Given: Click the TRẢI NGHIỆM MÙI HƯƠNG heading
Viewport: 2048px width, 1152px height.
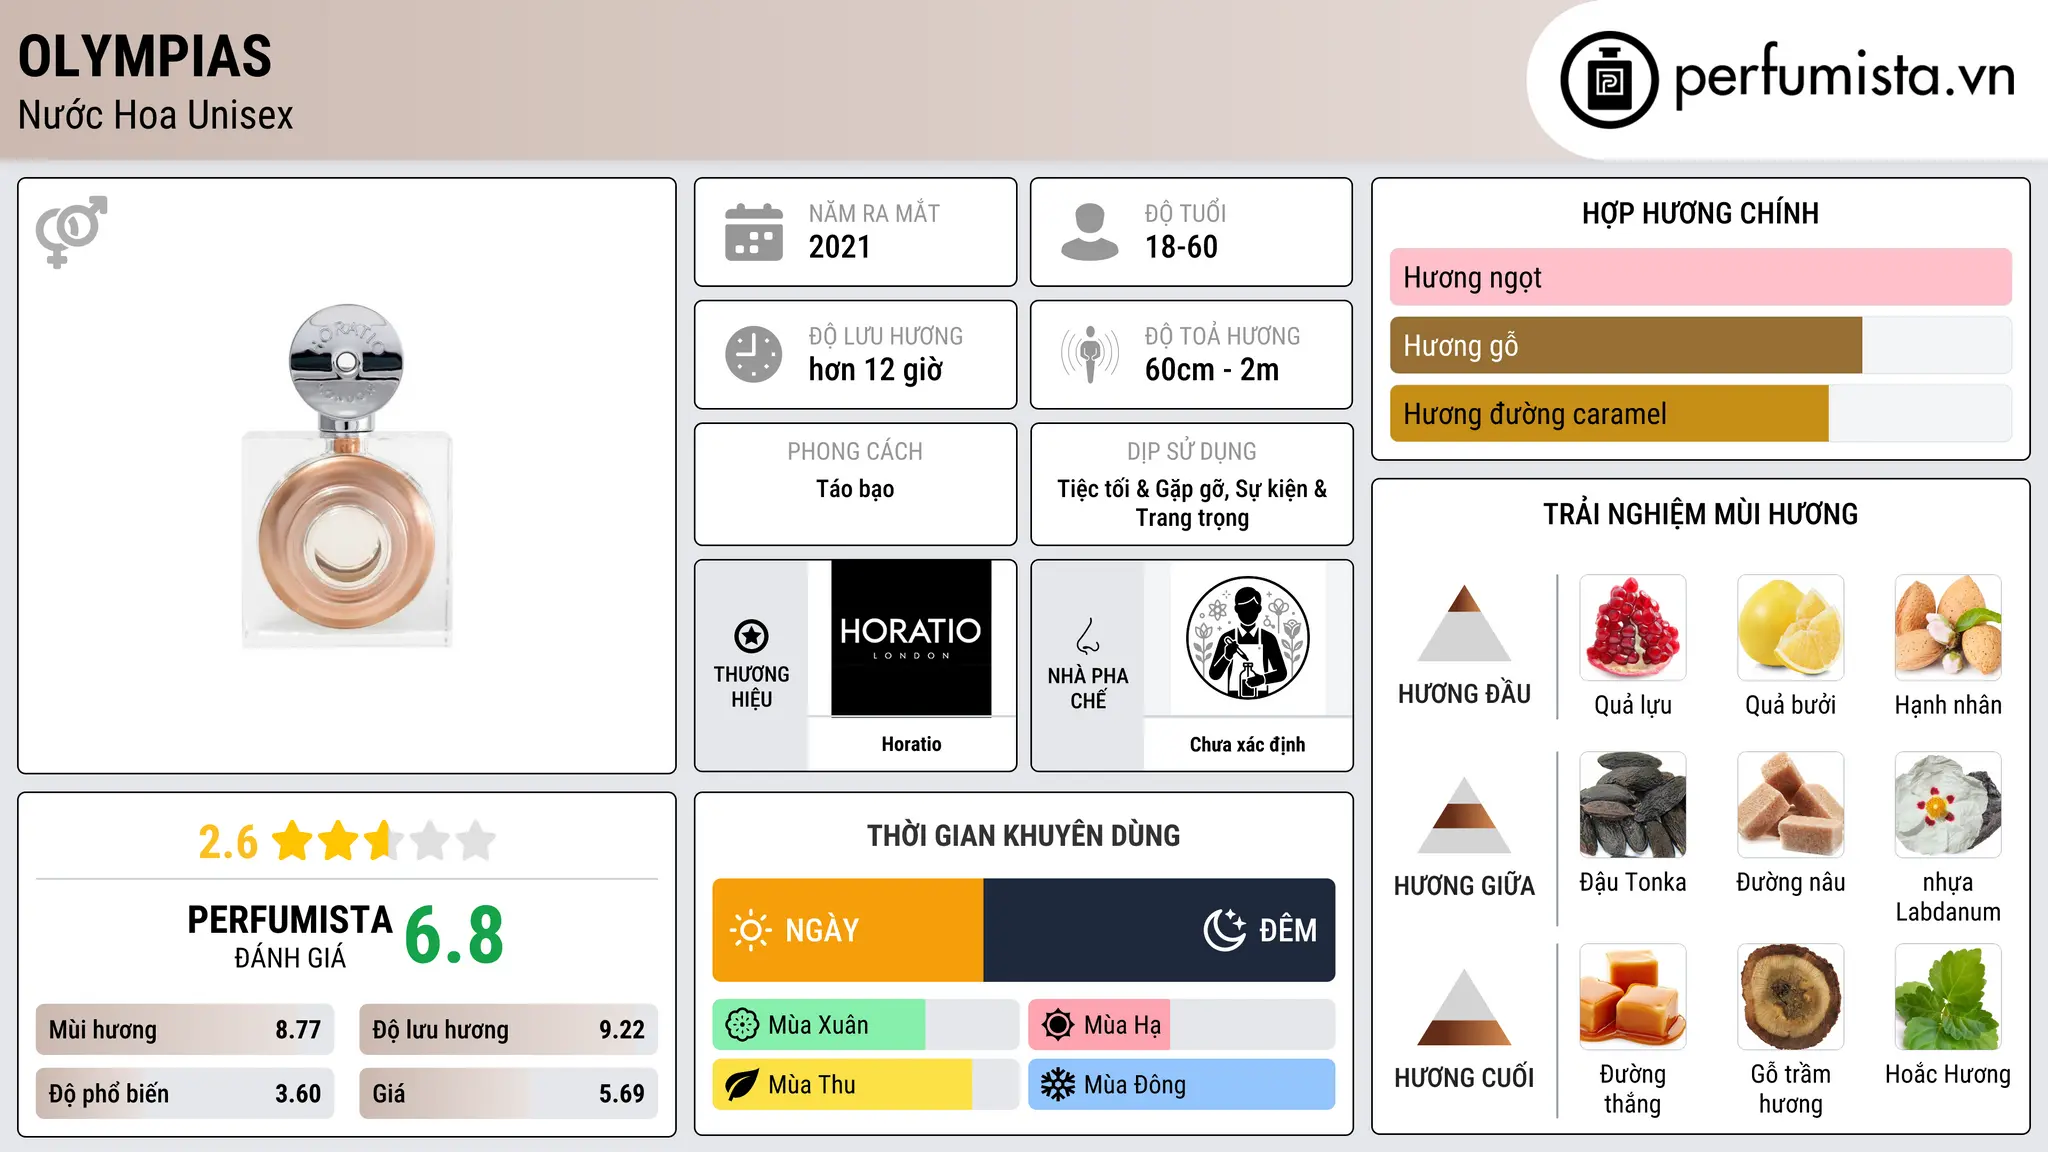Looking at the screenshot, I should 1700,514.
